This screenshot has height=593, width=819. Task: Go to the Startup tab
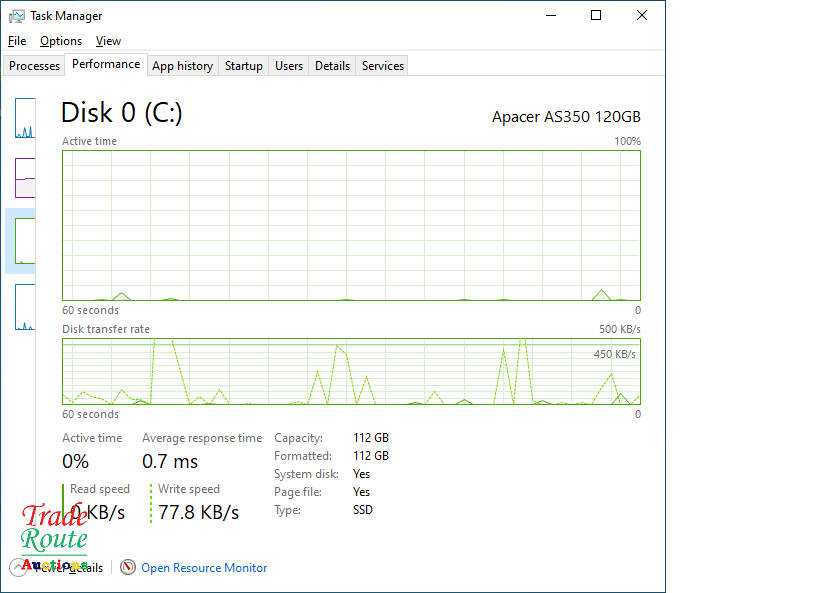click(x=243, y=66)
